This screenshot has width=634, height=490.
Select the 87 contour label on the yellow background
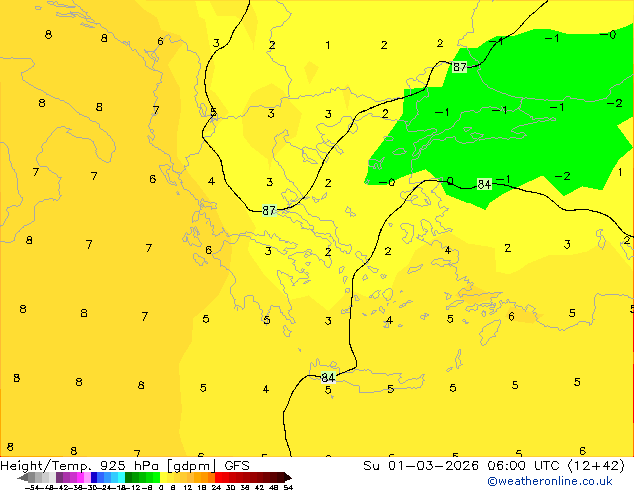pyautogui.click(x=269, y=210)
